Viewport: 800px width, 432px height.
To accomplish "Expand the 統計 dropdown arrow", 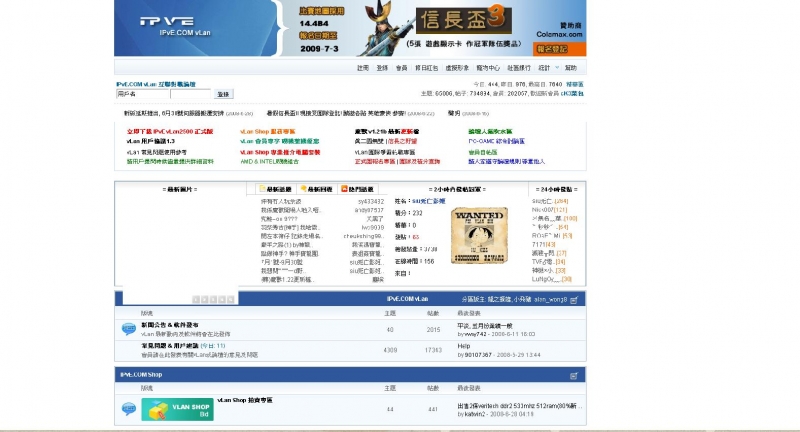I will tap(557, 68).
